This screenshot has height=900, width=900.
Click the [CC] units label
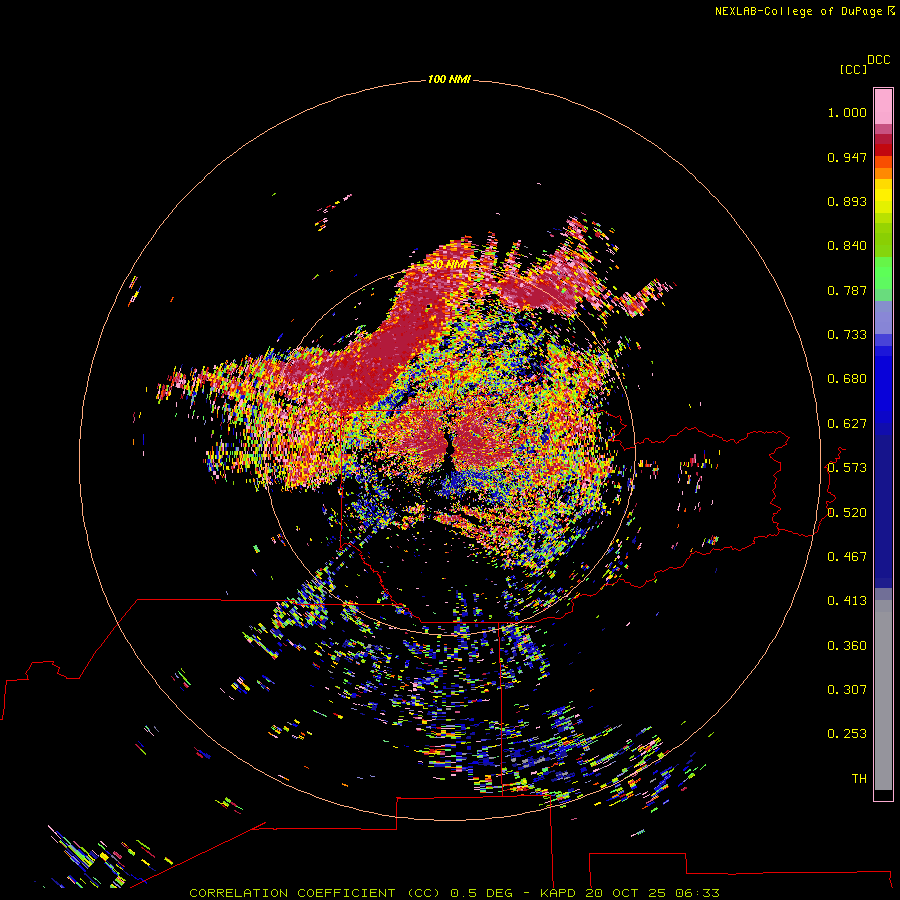click(853, 69)
